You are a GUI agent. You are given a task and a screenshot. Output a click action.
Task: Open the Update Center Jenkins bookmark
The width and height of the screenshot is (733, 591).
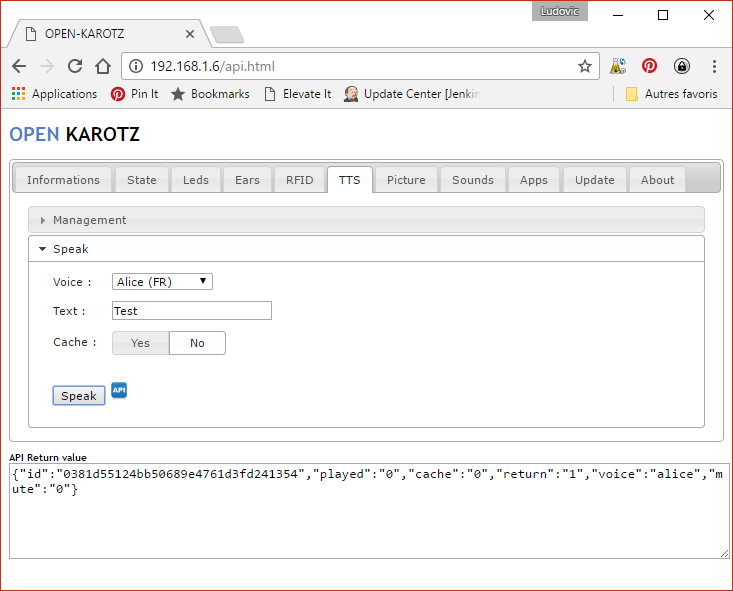pos(412,94)
